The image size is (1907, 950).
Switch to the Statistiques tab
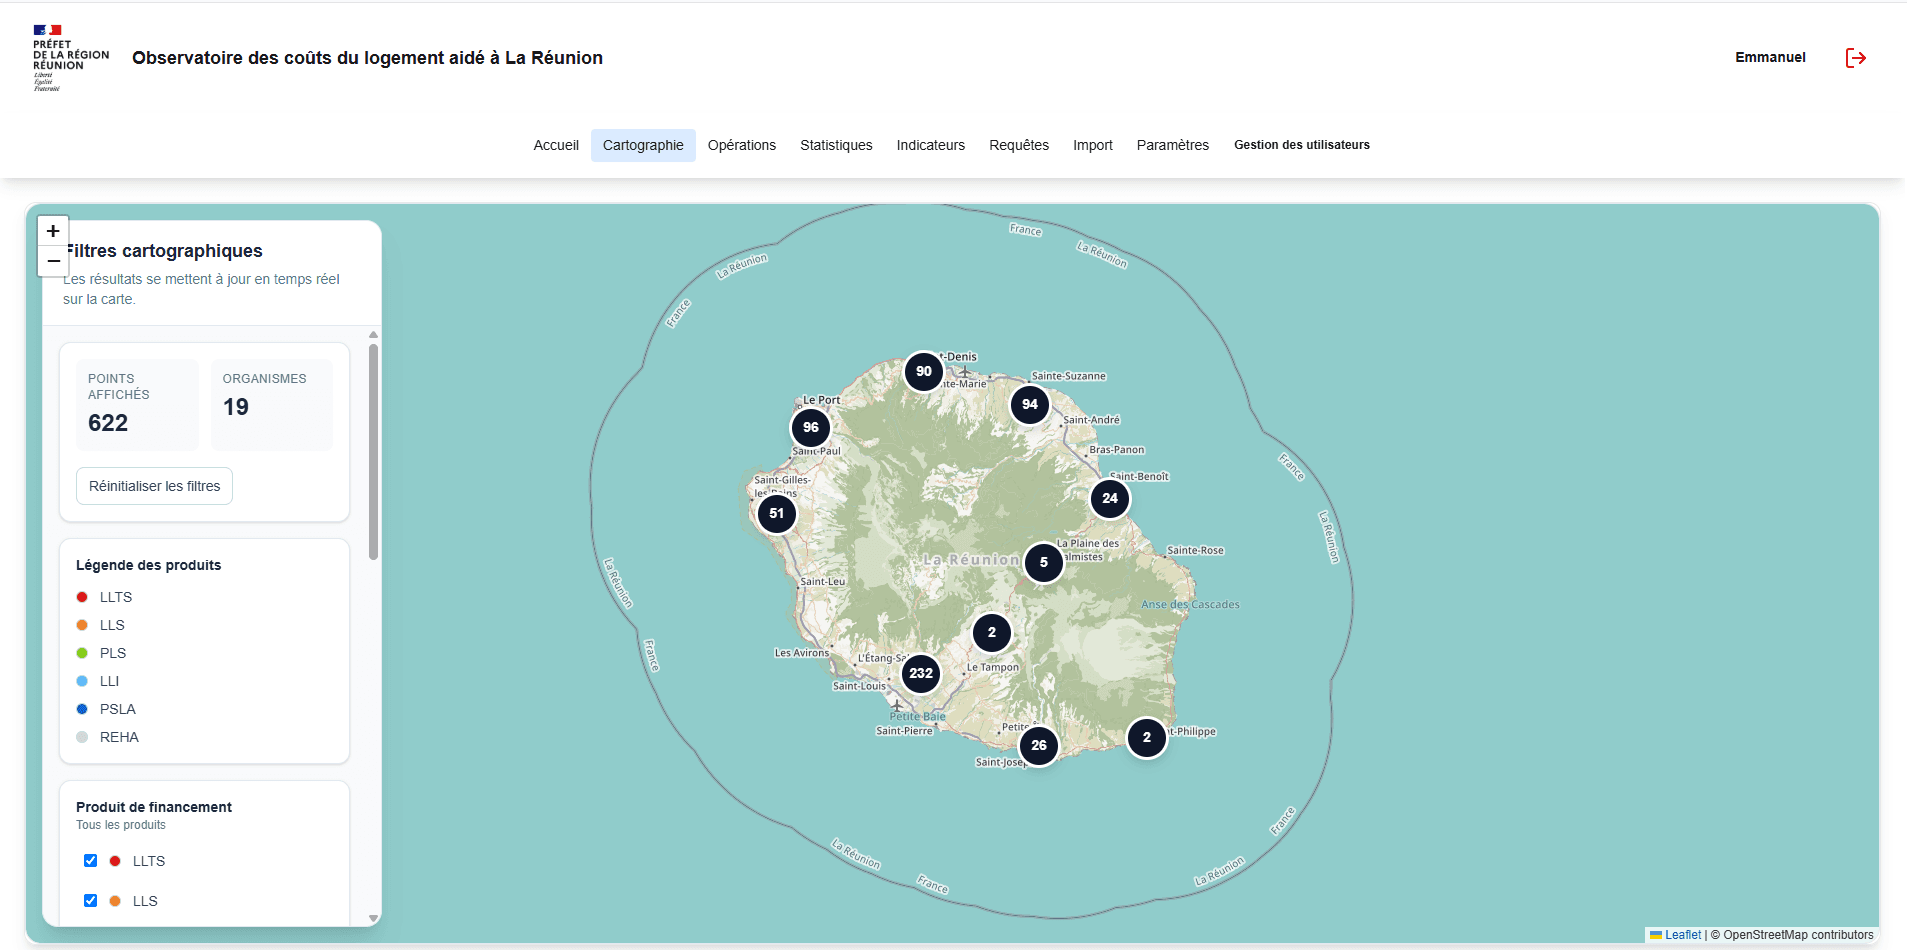point(836,145)
